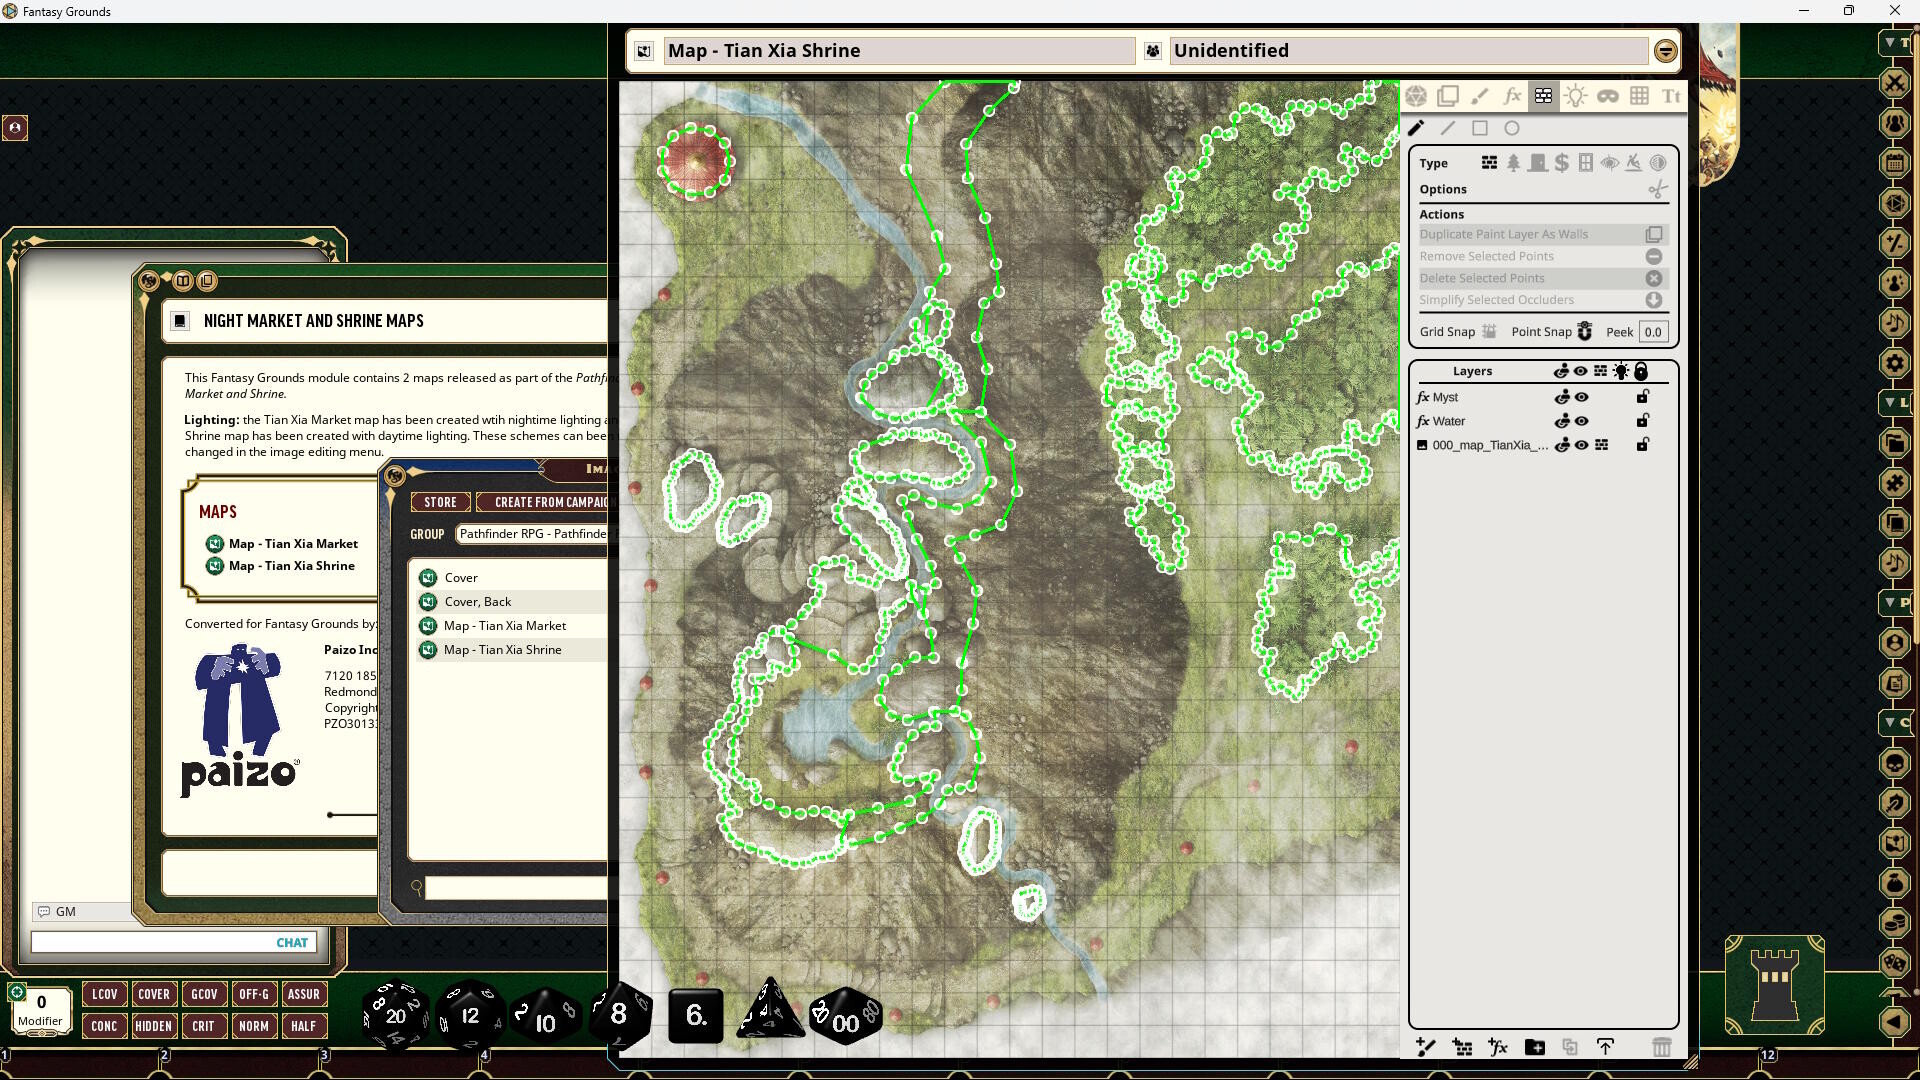Click the delete layer trash icon
The width and height of the screenshot is (1920, 1080).
tap(1662, 1047)
